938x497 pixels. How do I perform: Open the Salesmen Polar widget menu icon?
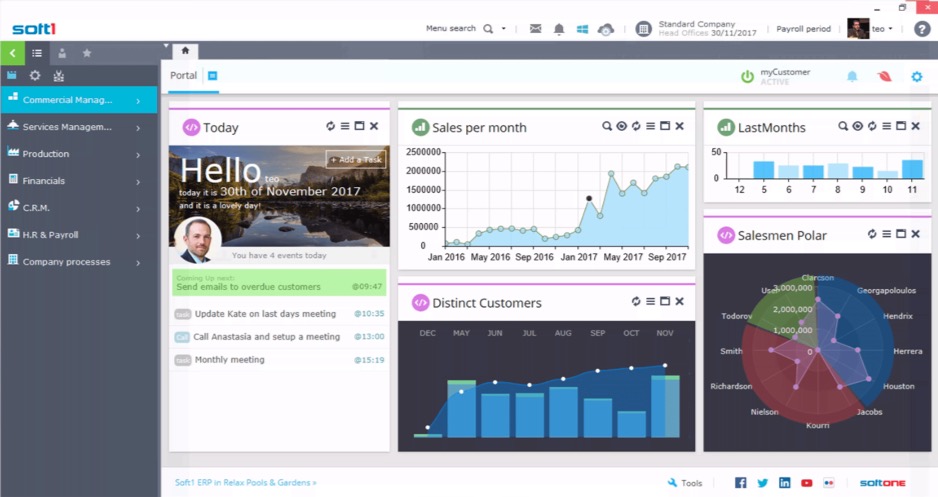886,234
